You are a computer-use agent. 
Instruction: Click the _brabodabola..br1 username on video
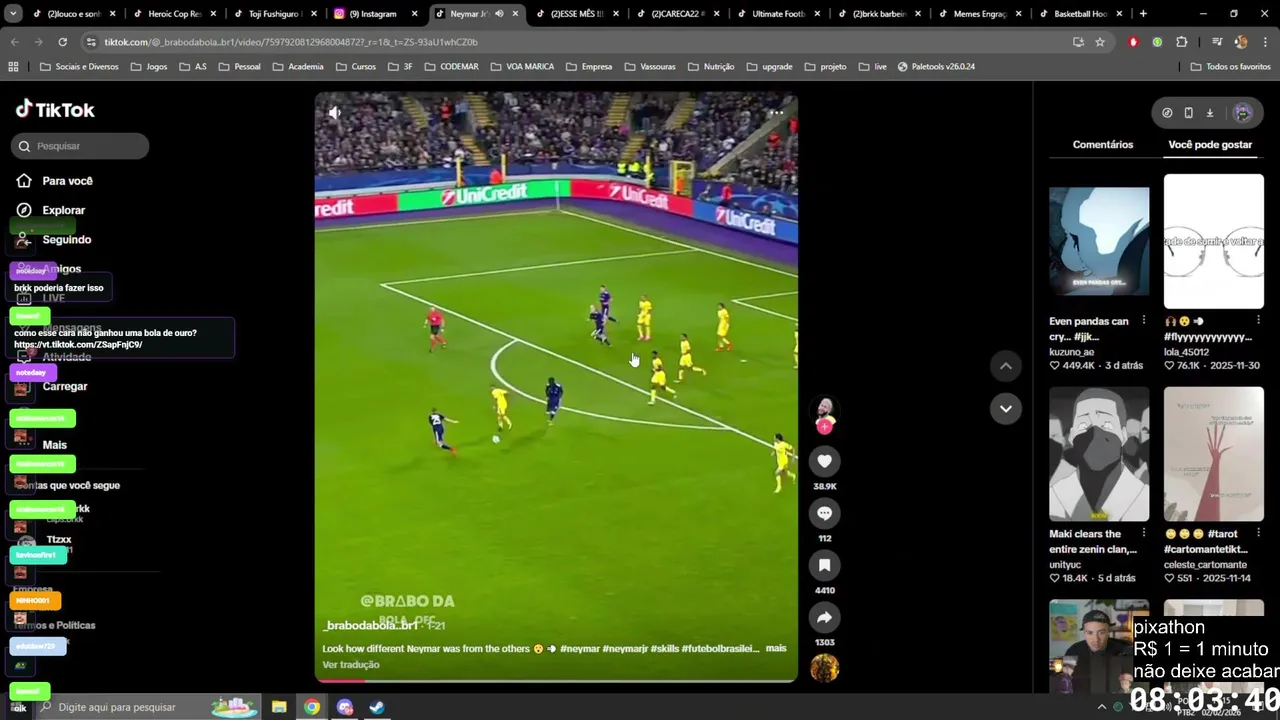371,625
